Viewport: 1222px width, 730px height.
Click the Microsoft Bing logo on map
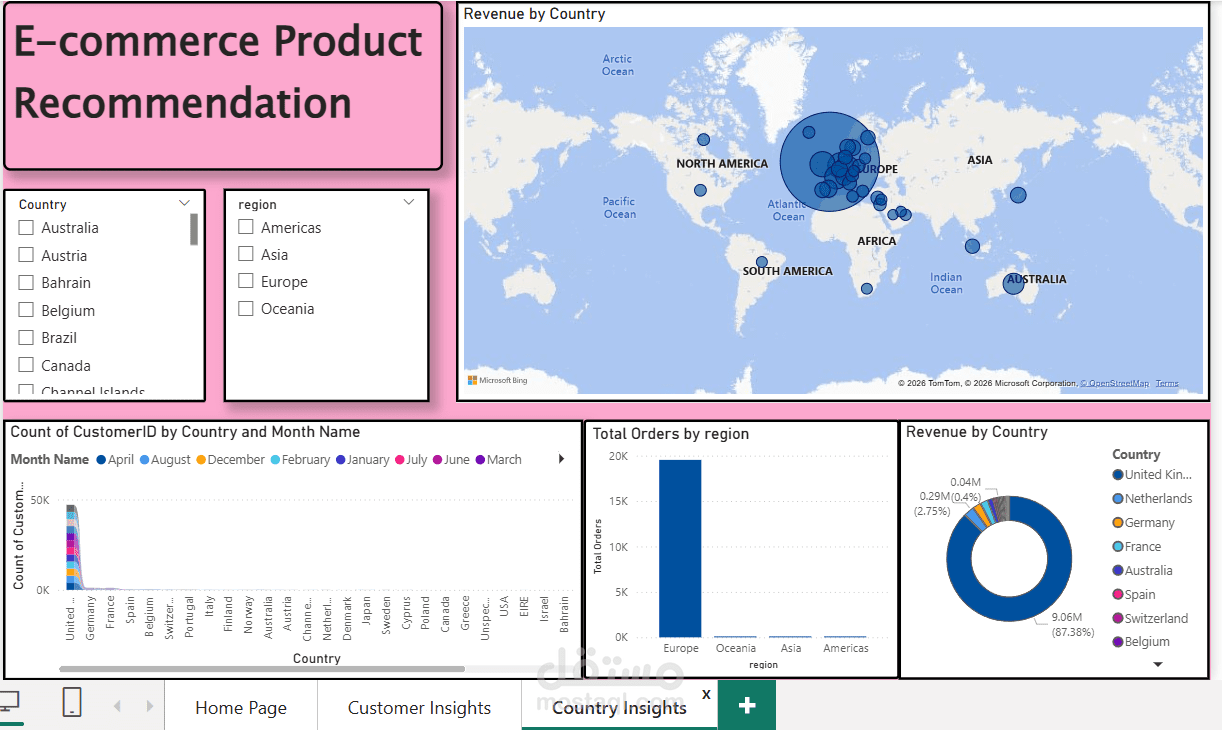[x=497, y=381]
